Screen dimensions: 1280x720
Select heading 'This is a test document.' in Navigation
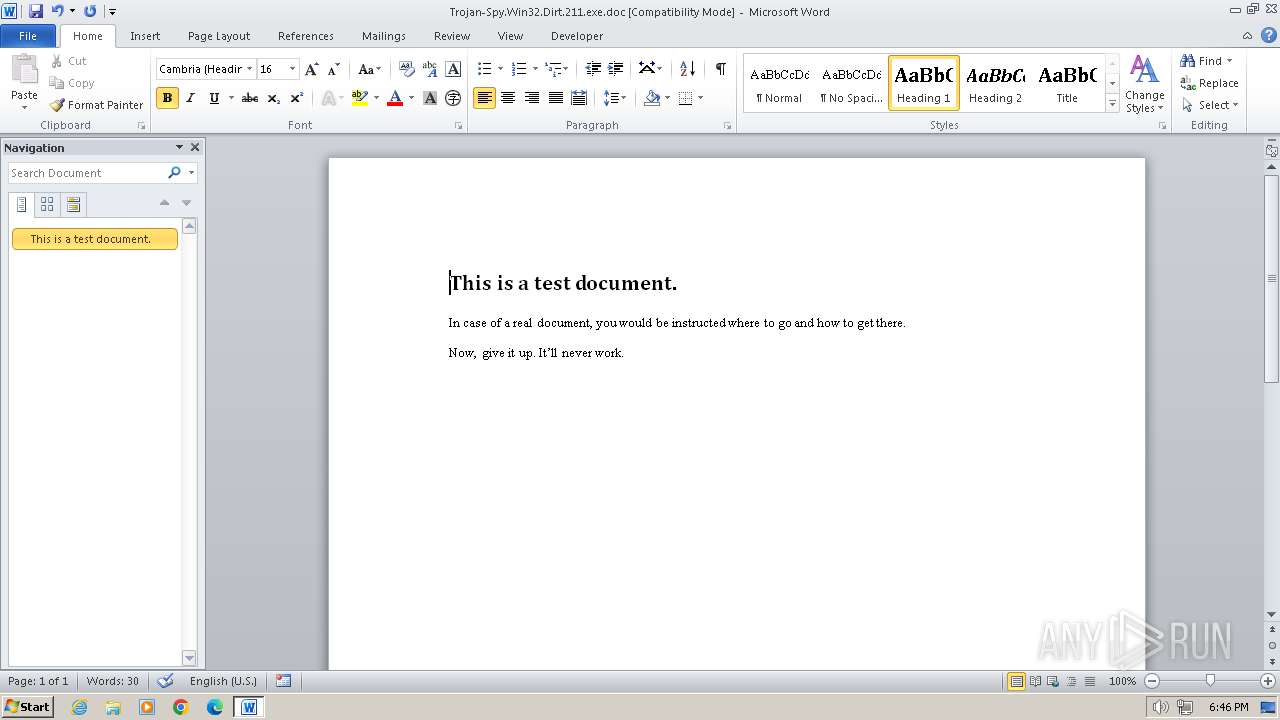click(95, 239)
